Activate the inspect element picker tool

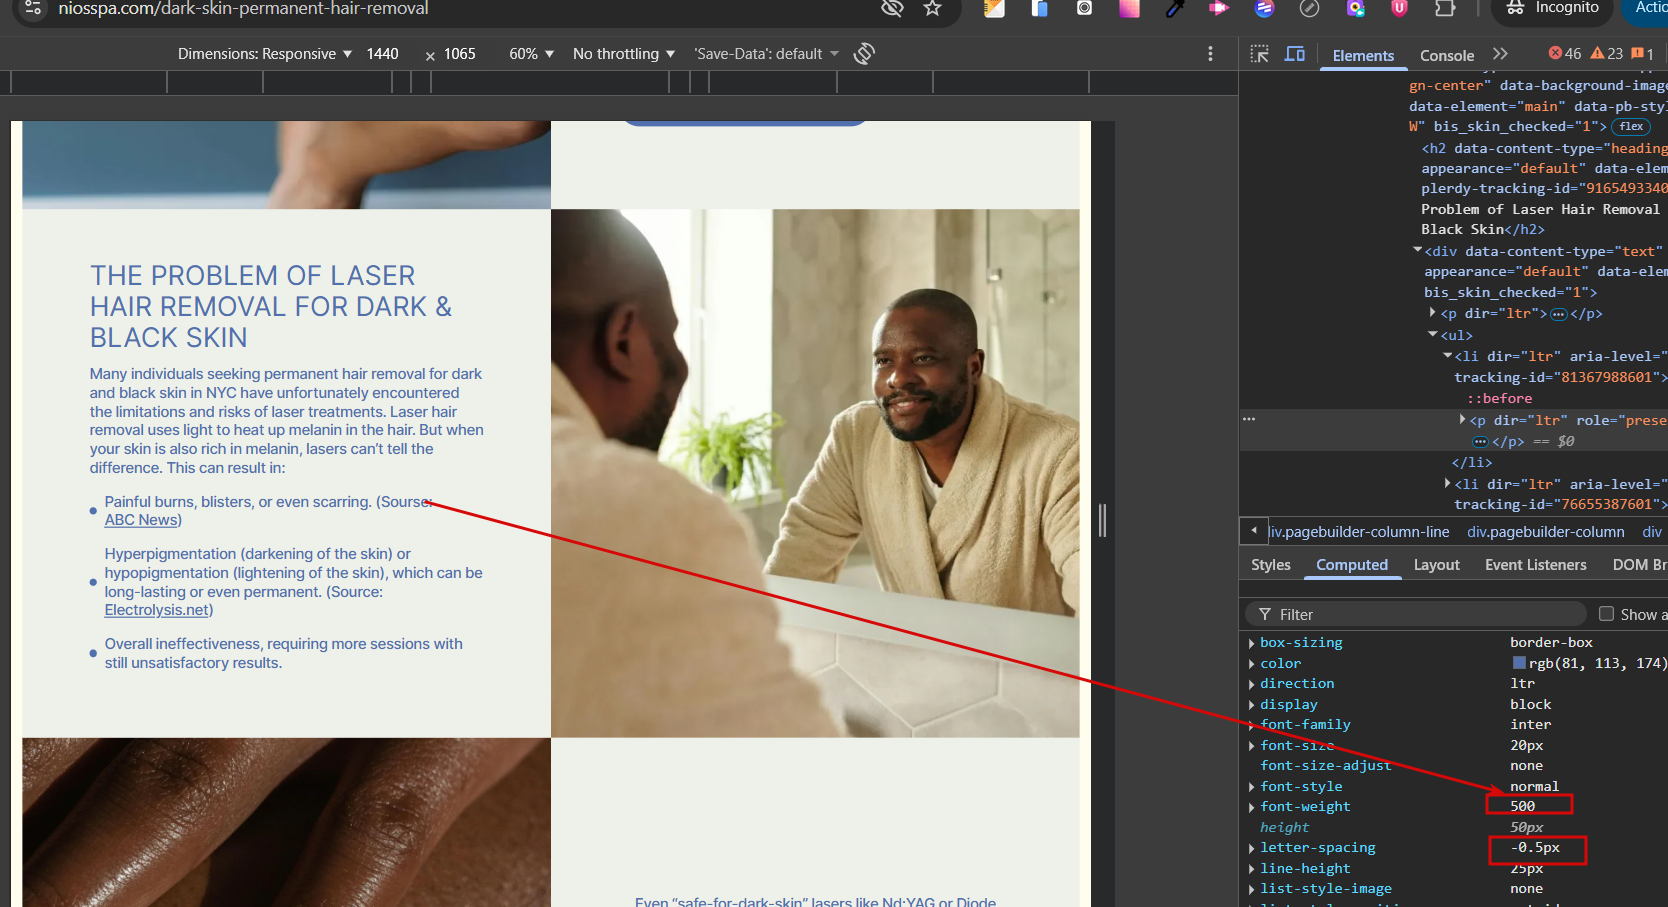click(1259, 54)
